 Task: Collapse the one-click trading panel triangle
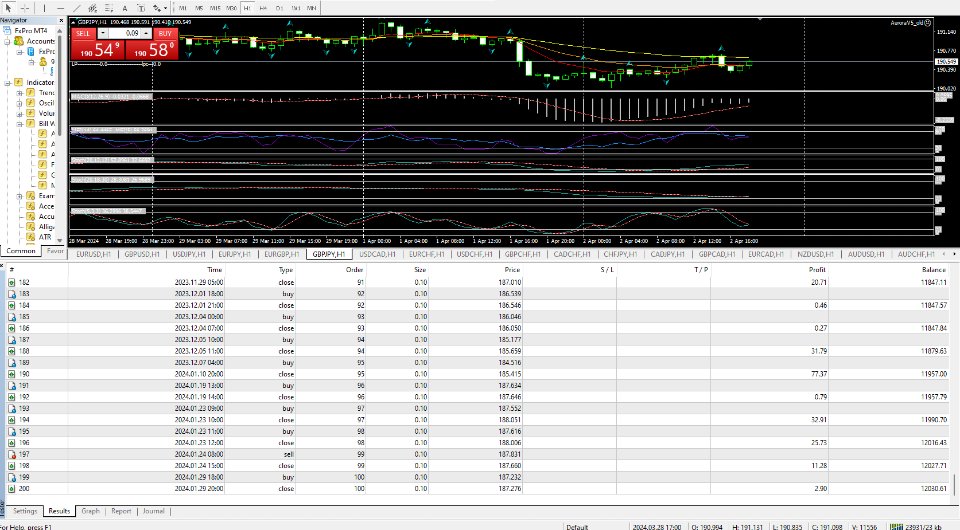73,22
